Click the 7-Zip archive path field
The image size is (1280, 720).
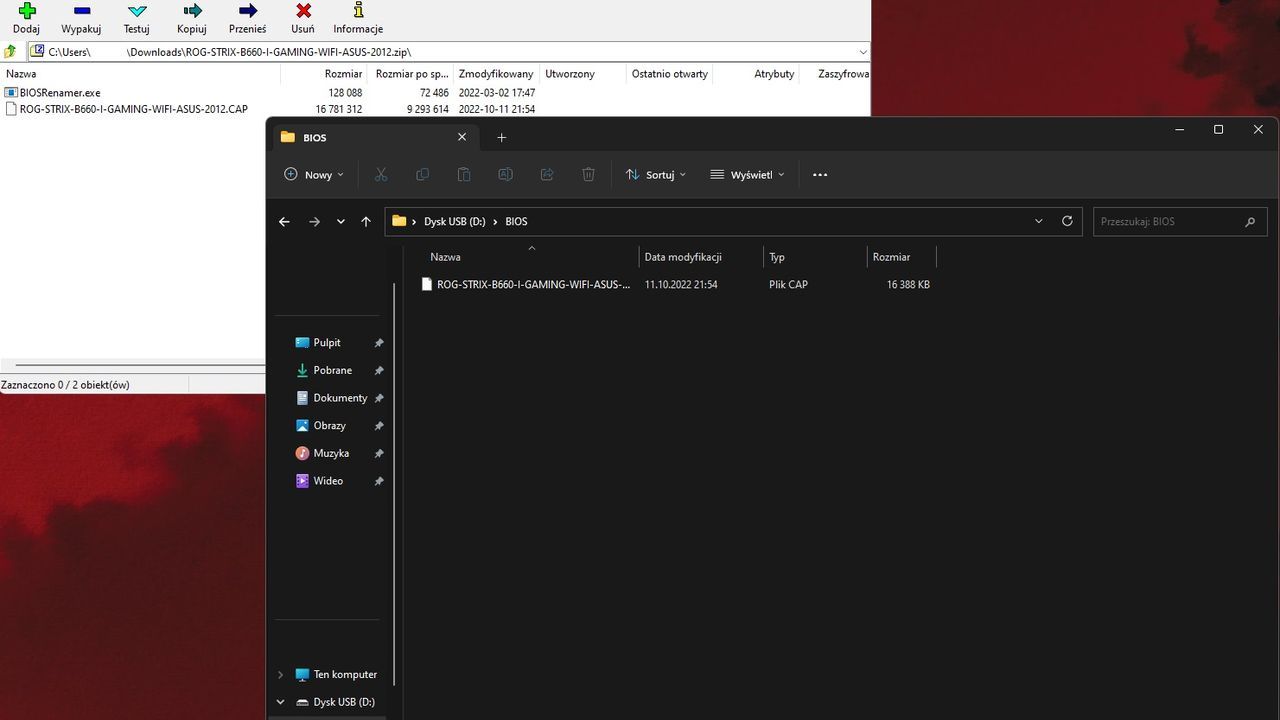click(448, 52)
